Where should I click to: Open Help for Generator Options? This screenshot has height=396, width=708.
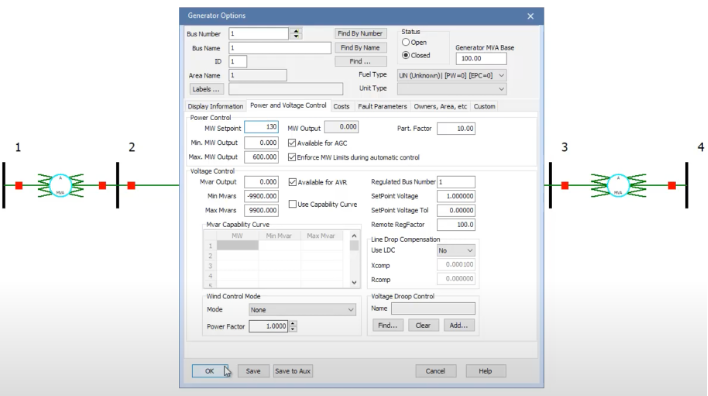tap(485, 371)
